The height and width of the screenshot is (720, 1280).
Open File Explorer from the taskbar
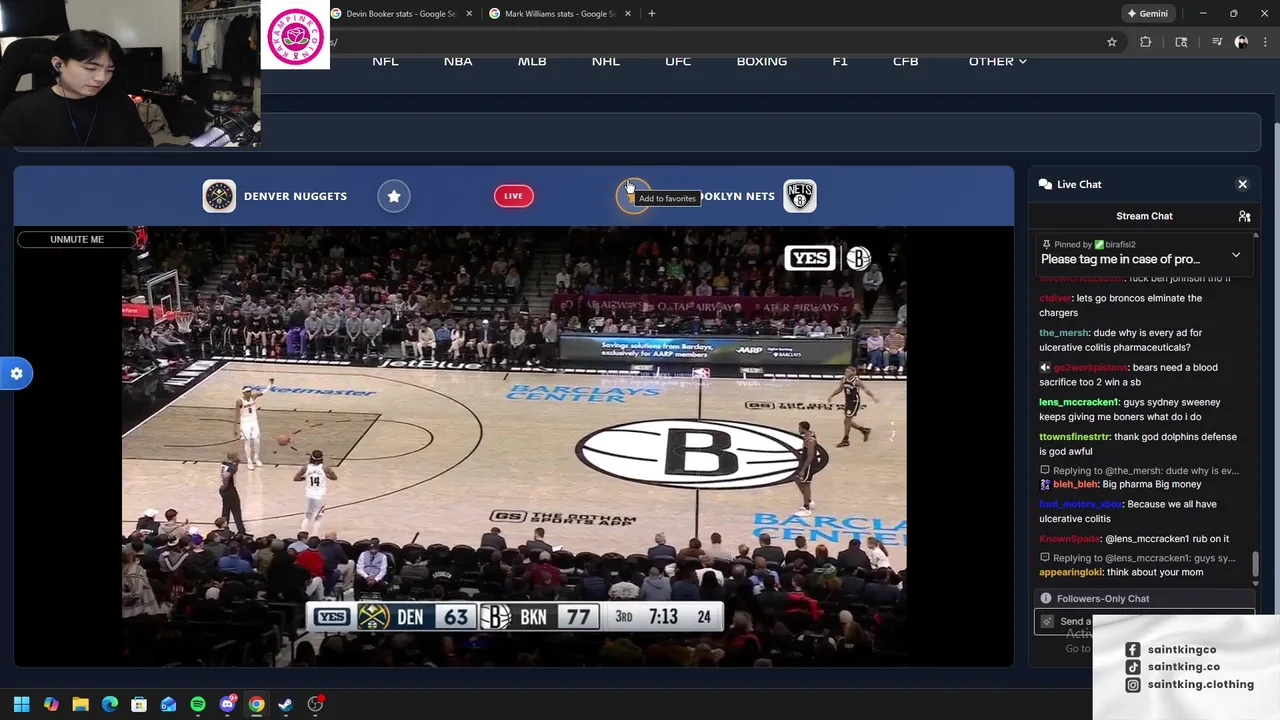[x=80, y=704]
